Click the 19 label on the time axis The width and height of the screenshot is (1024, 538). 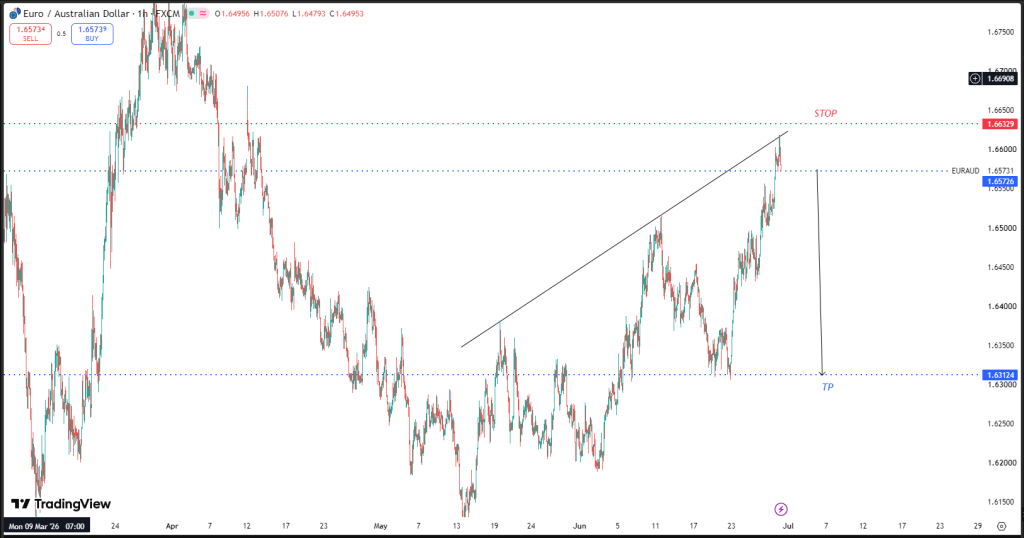click(x=494, y=526)
